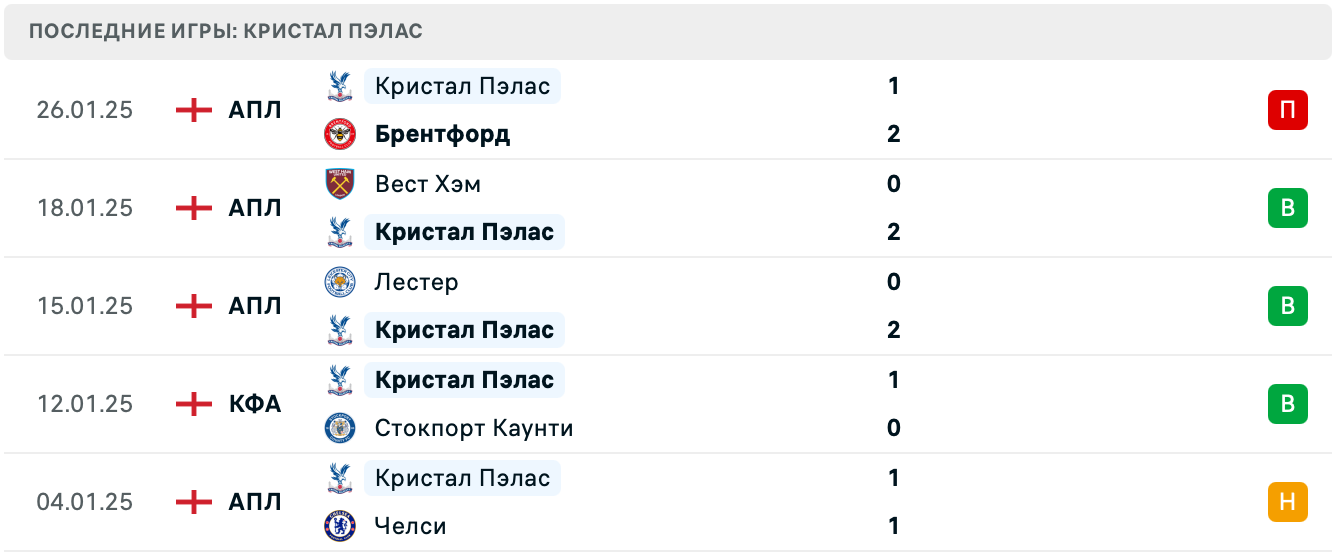Click the 'Последние игры: Кристал Пэлас' header
The image size is (1336, 552).
(x=226, y=31)
